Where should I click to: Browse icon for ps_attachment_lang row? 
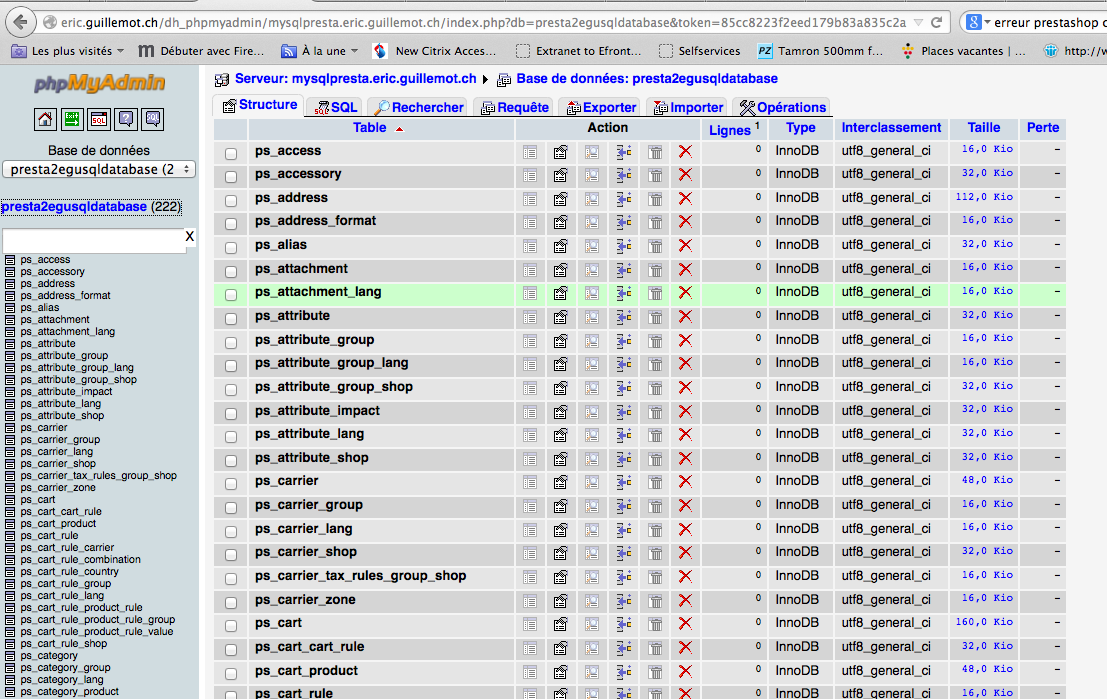coord(530,293)
